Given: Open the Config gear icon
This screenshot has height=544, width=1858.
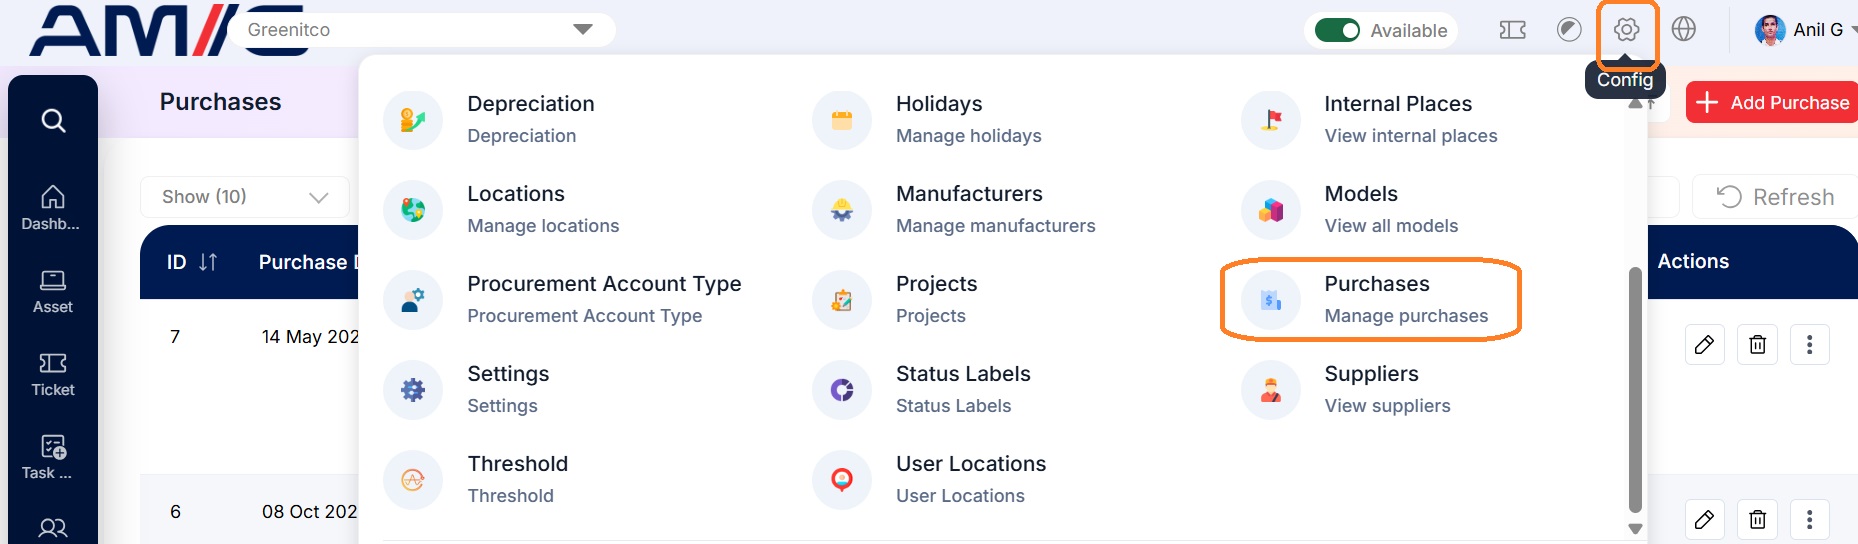Looking at the screenshot, I should [x=1626, y=30].
